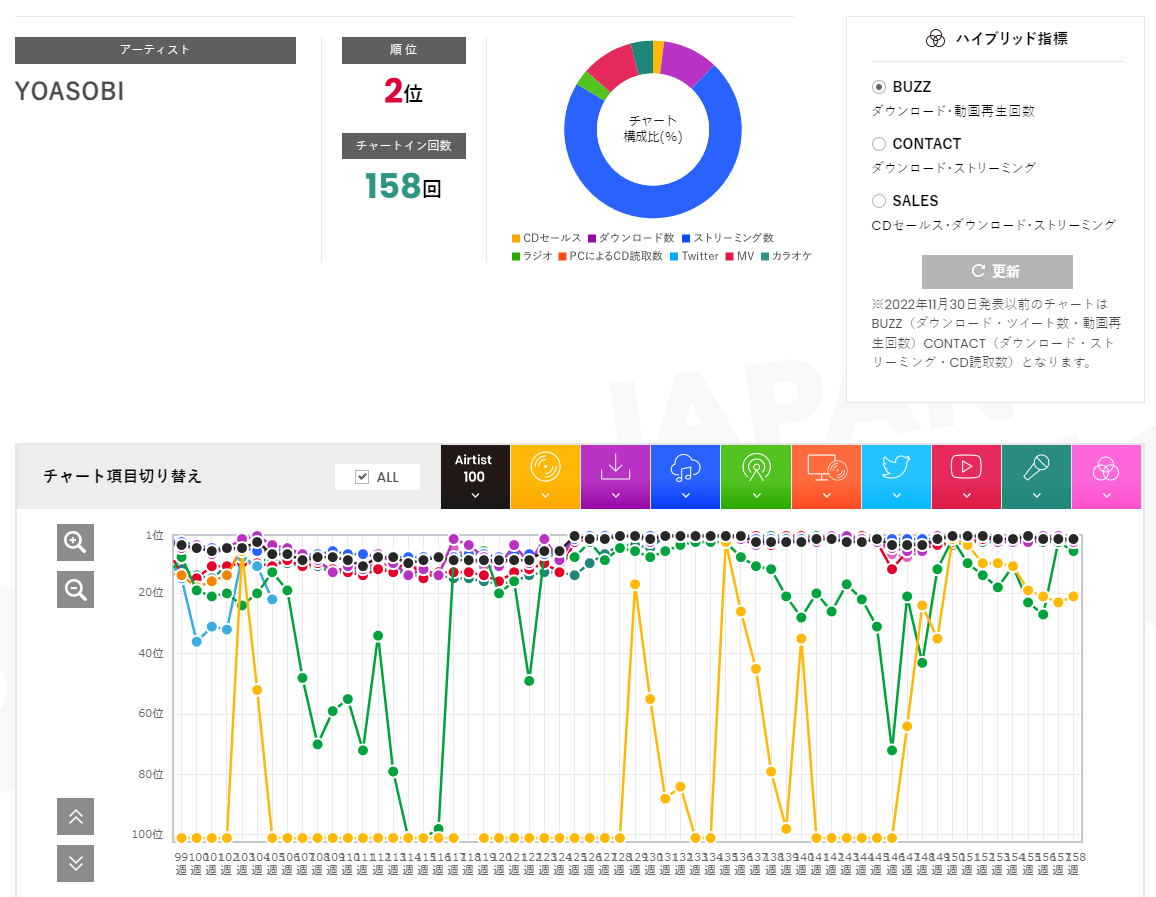Image resolution: width=1156 pixels, height=897 pixels.
Task: Click the green donut radio segment
Action: click(592, 85)
